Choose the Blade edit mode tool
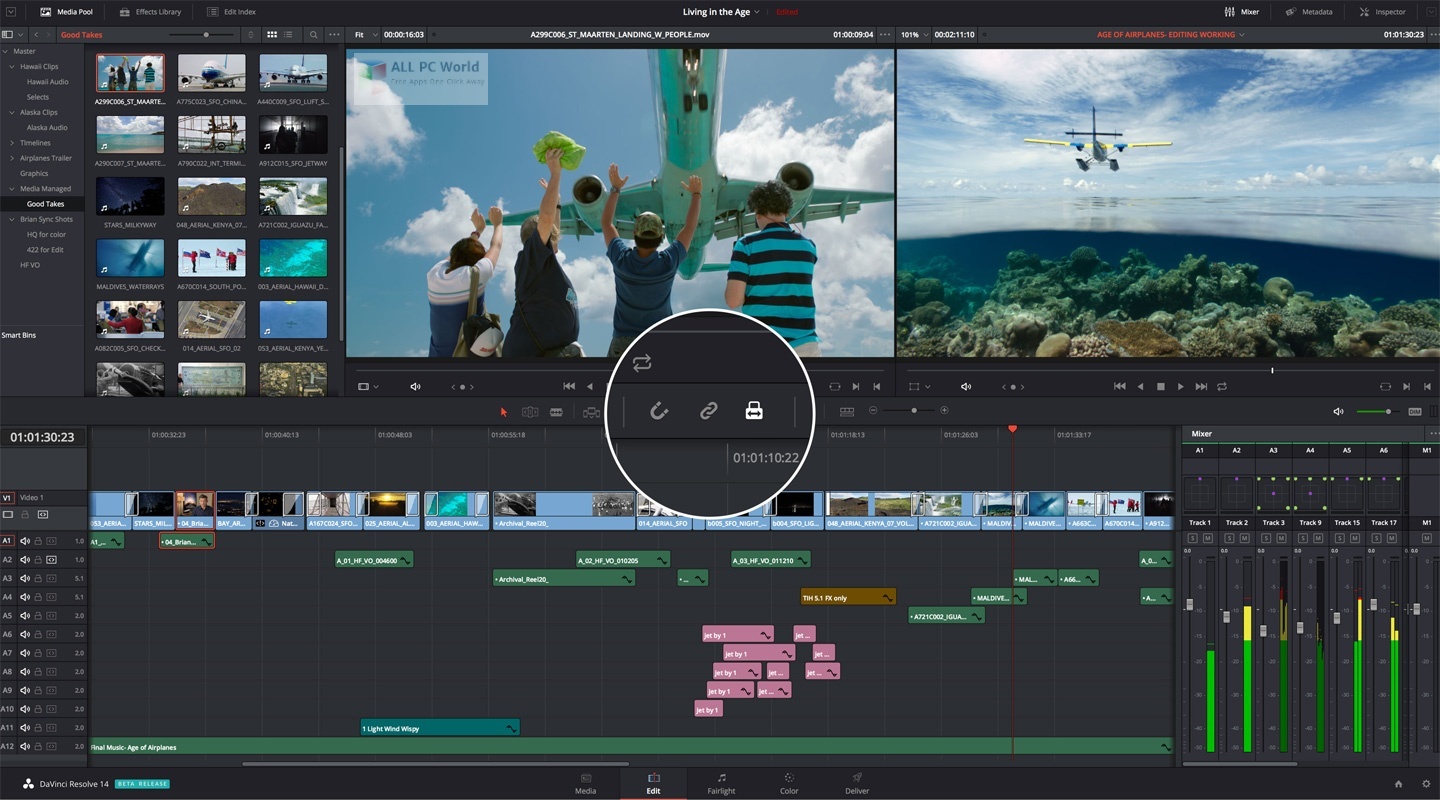 [556, 412]
